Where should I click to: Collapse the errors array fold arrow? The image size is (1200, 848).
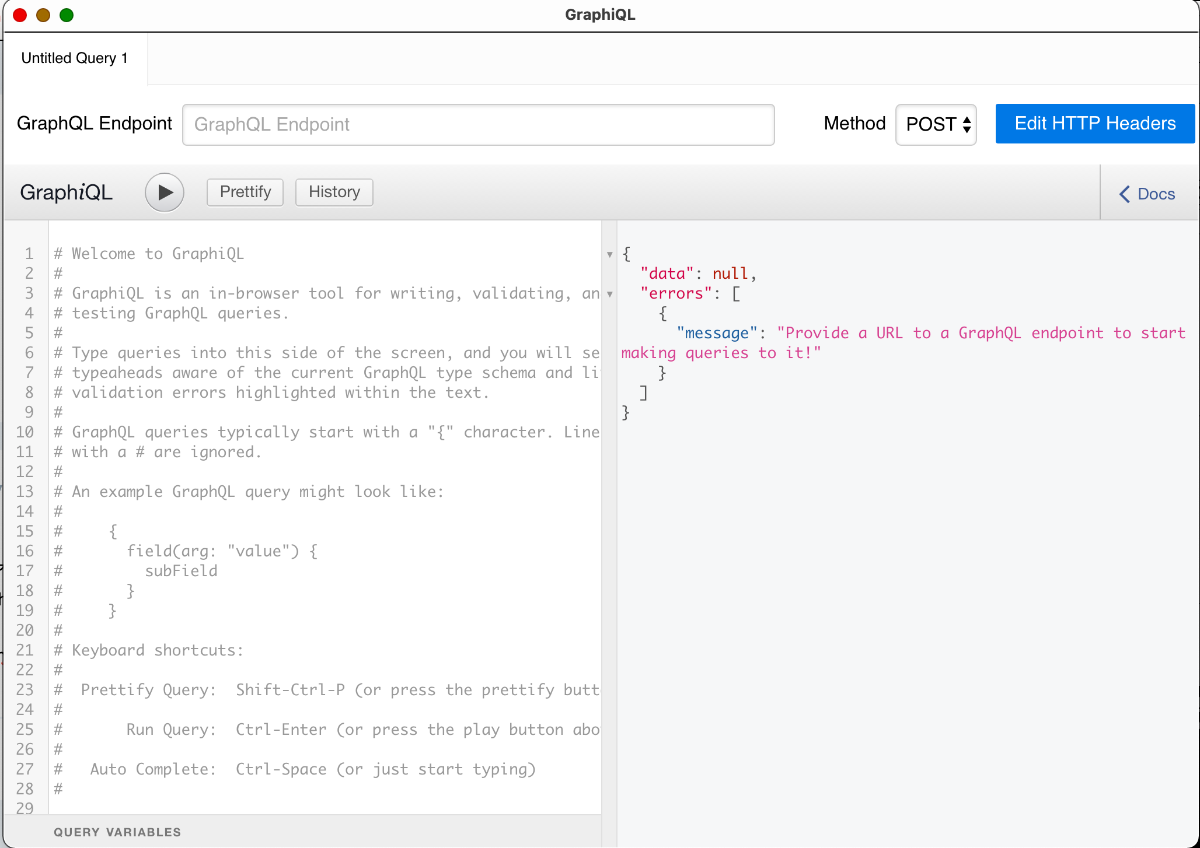pyautogui.click(x=610, y=294)
